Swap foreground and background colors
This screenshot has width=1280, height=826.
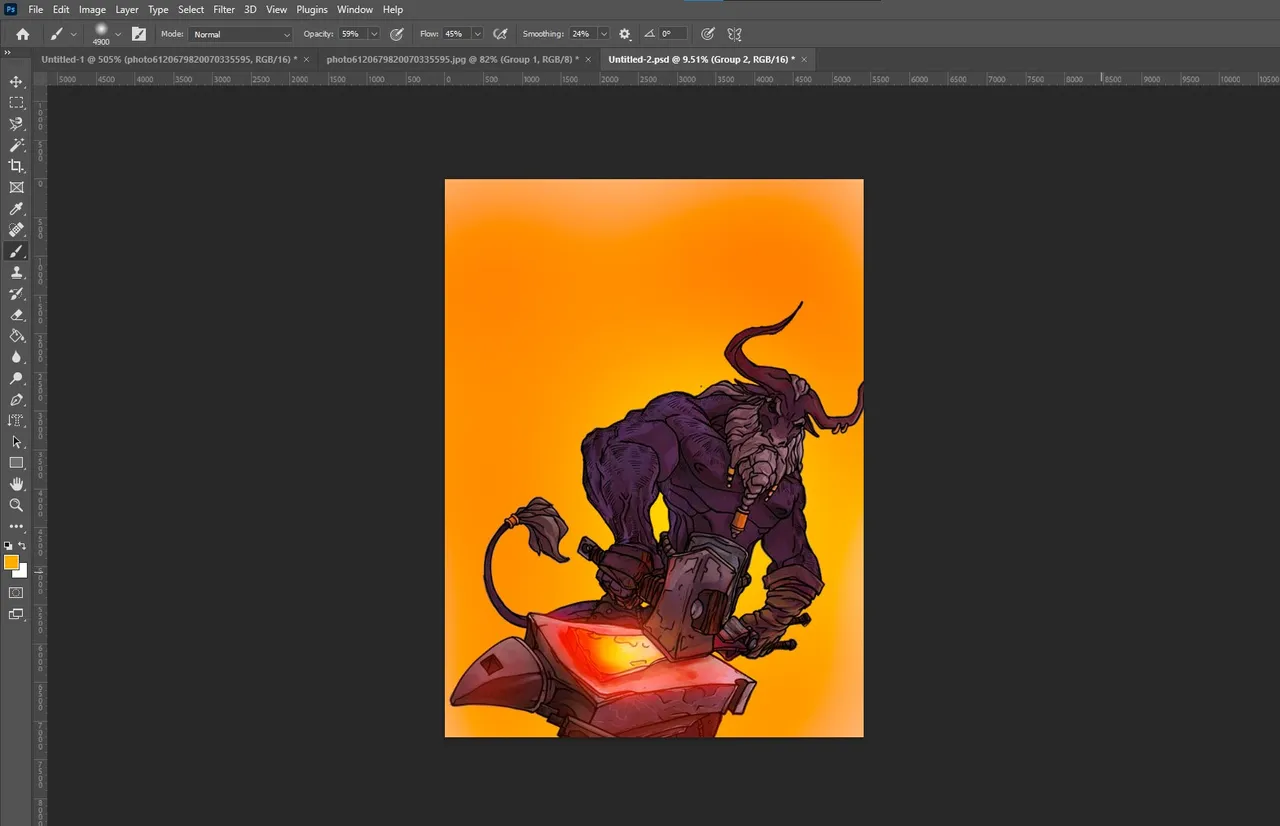point(22,546)
